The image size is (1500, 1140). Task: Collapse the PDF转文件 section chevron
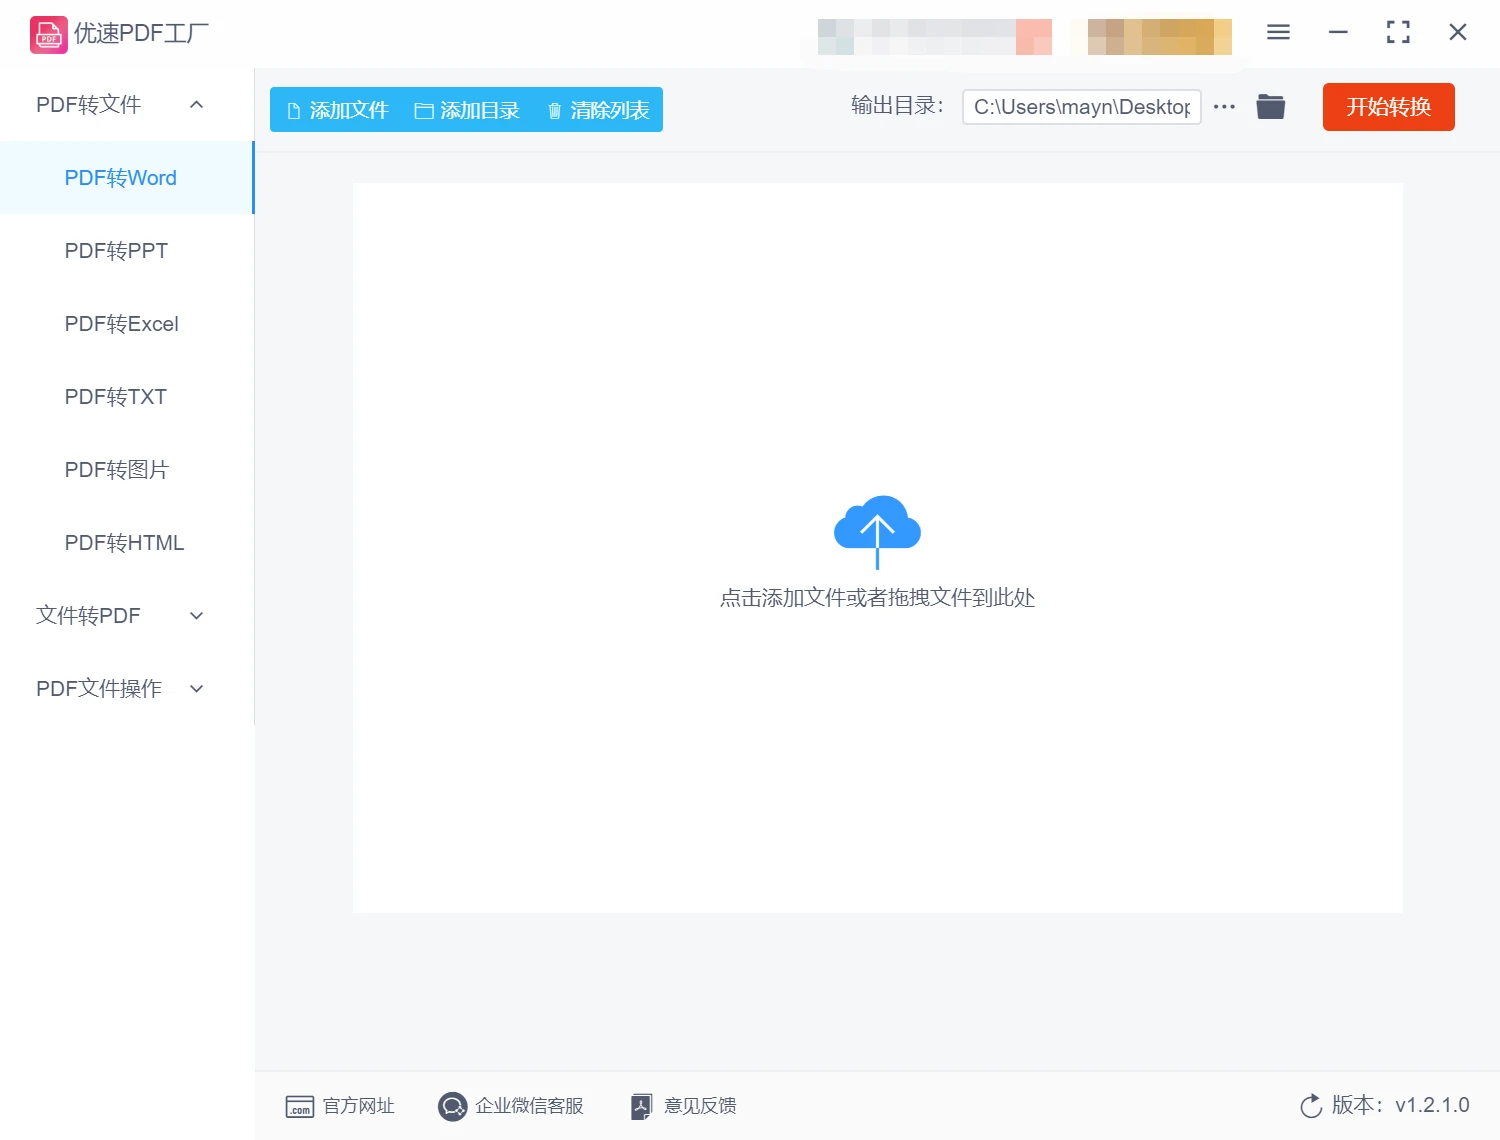[197, 104]
